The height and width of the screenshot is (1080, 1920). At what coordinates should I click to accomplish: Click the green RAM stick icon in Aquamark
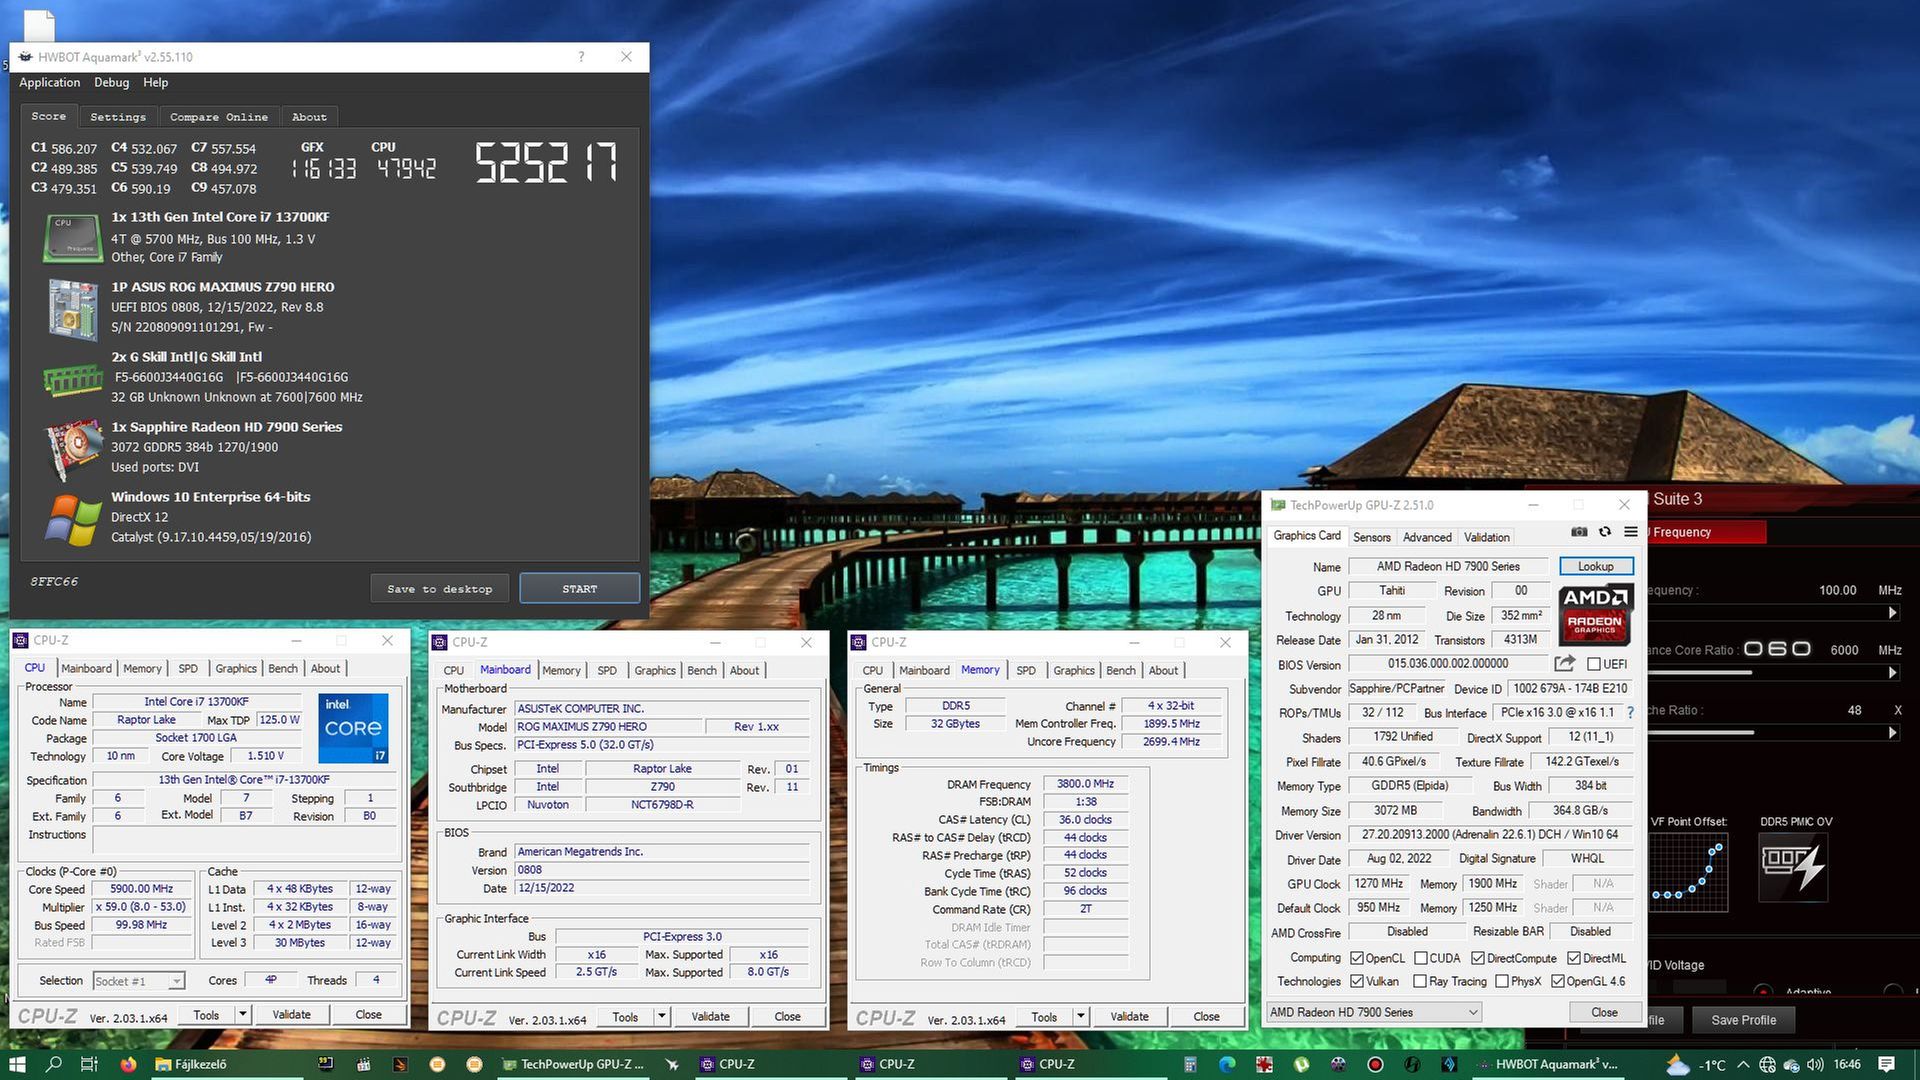(x=72, y=380)
